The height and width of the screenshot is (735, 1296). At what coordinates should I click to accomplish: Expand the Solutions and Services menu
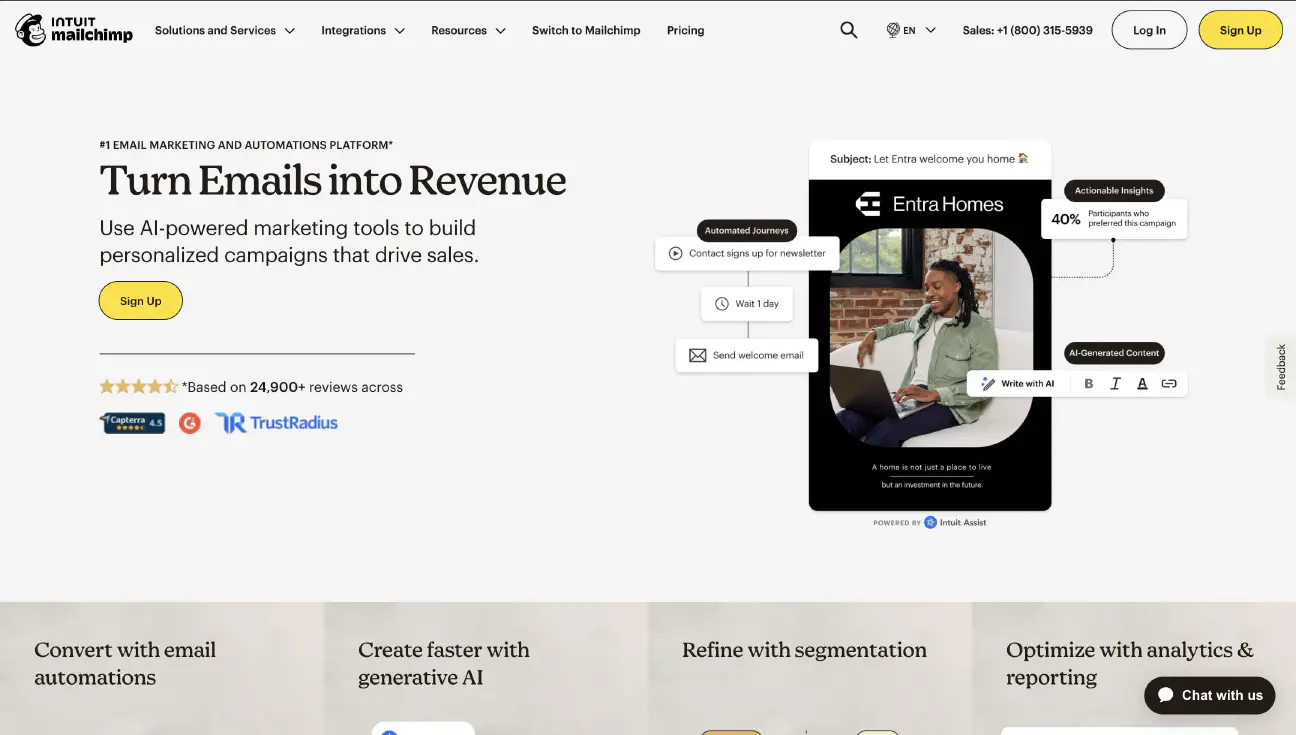[x=225, y=31]
